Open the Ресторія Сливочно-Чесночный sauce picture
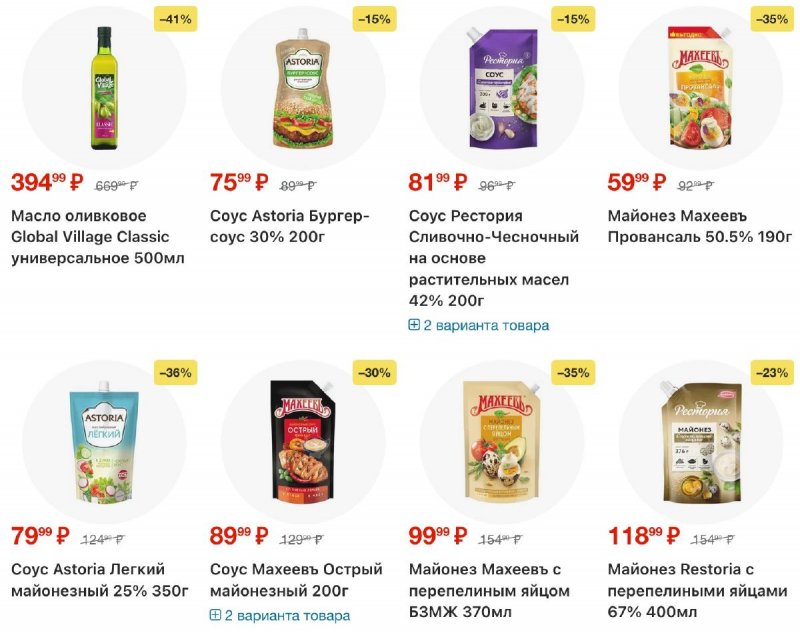Screen dimensions: 800x635 pos(502,87)
